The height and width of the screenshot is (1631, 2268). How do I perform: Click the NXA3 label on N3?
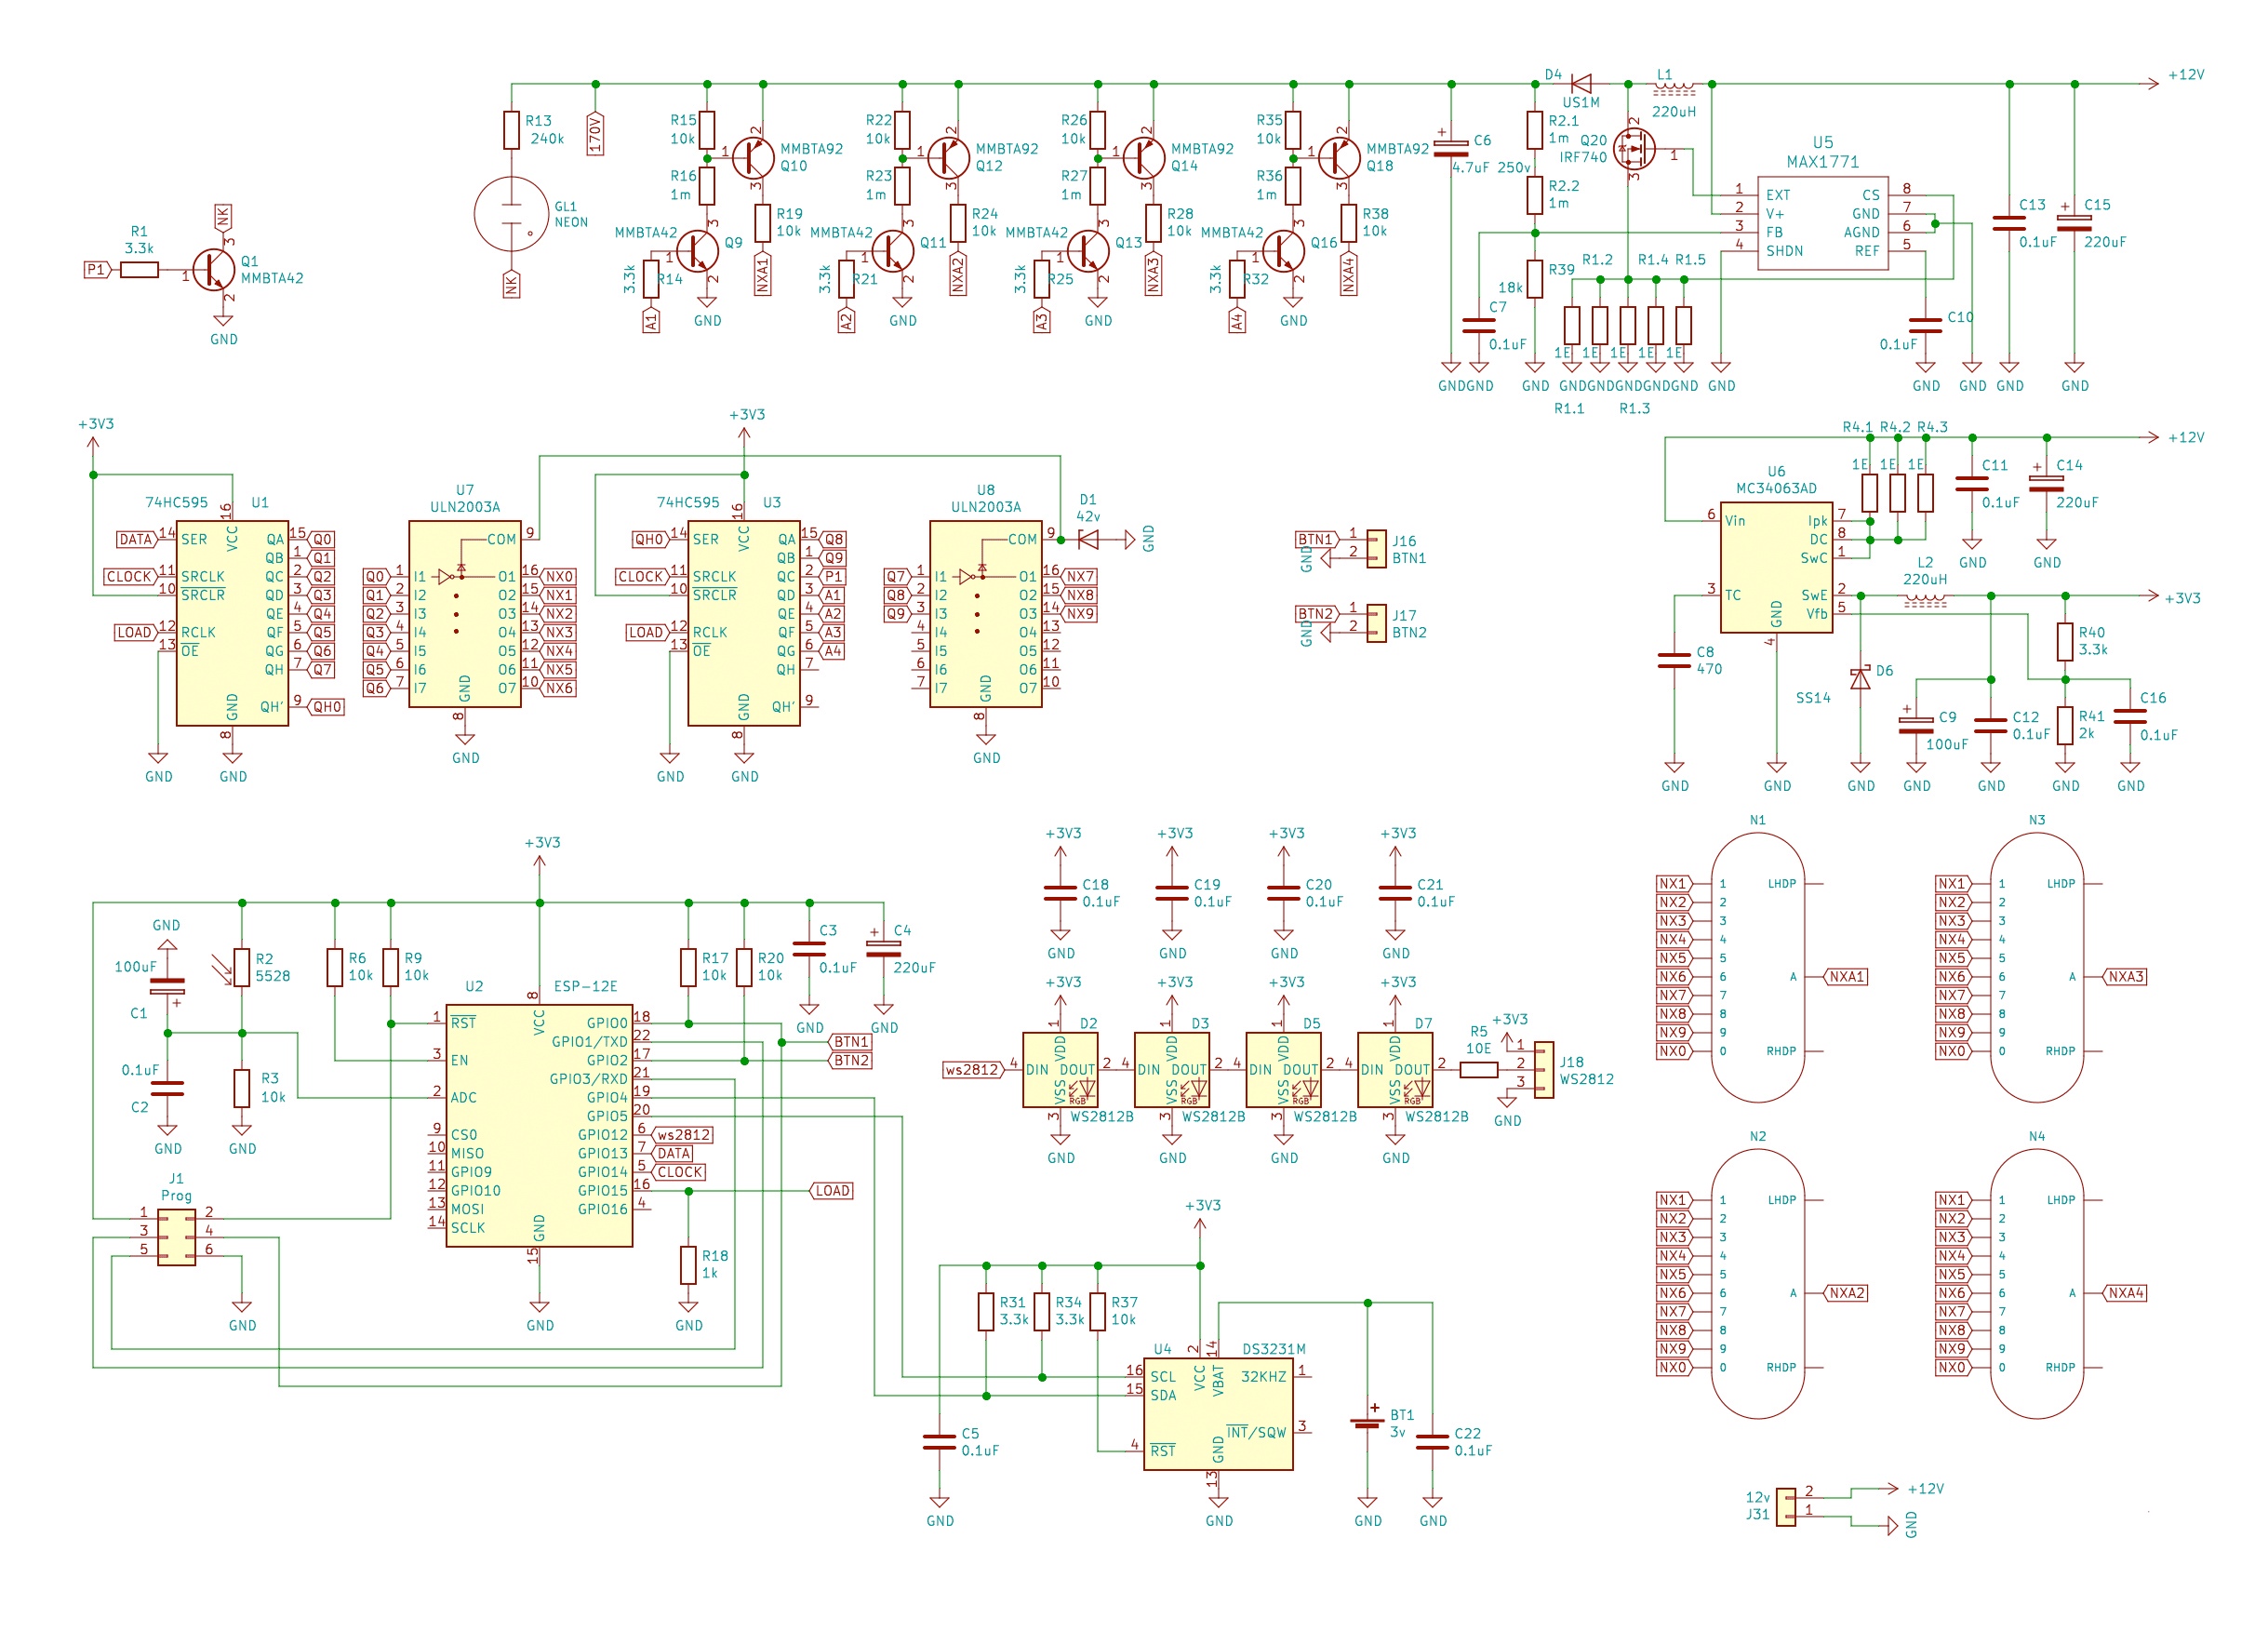2126,977
